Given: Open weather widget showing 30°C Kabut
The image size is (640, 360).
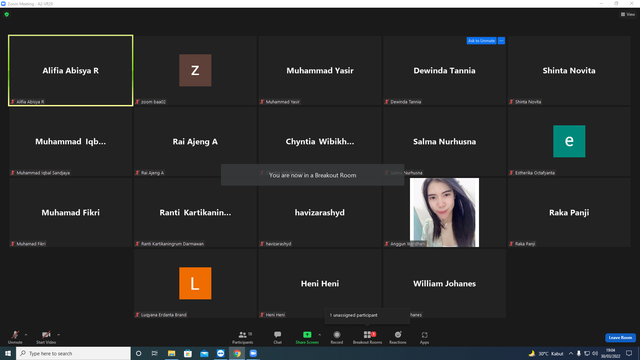Looking at the screenshot, I should tap(546, 353).
